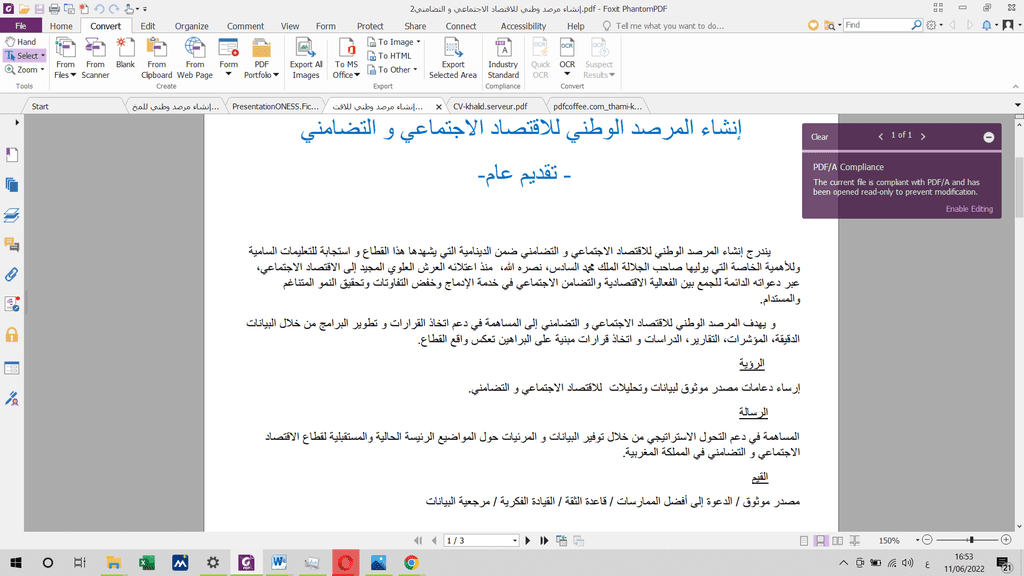Switch to the Home ribbon tab
The image size is (1024, 576).
point(61,26)
